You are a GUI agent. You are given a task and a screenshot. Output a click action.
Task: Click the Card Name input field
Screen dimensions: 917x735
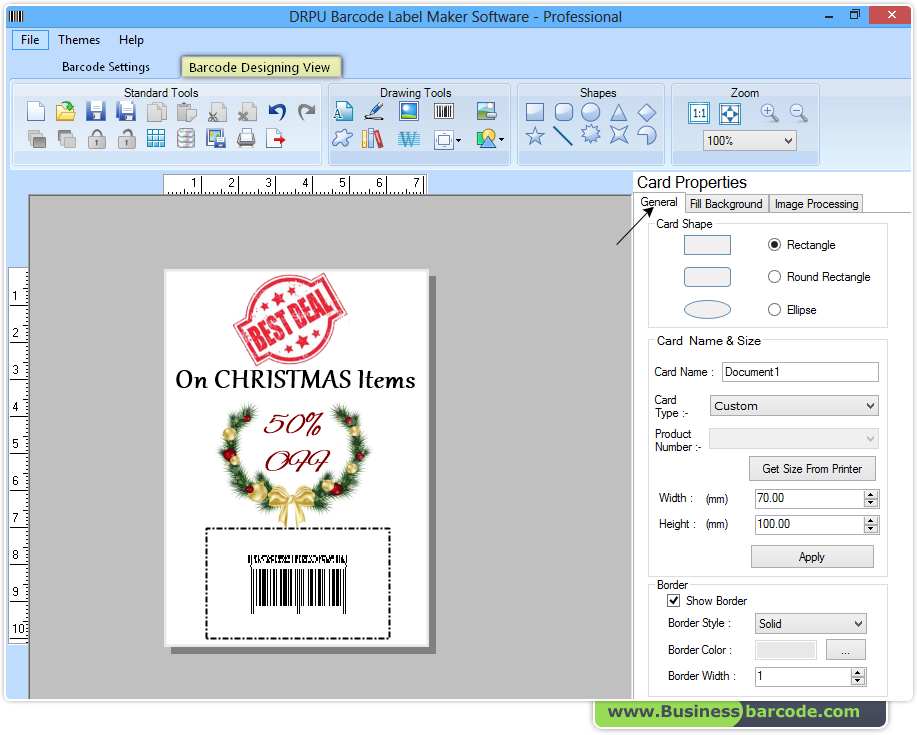click(x=800, y=372)
